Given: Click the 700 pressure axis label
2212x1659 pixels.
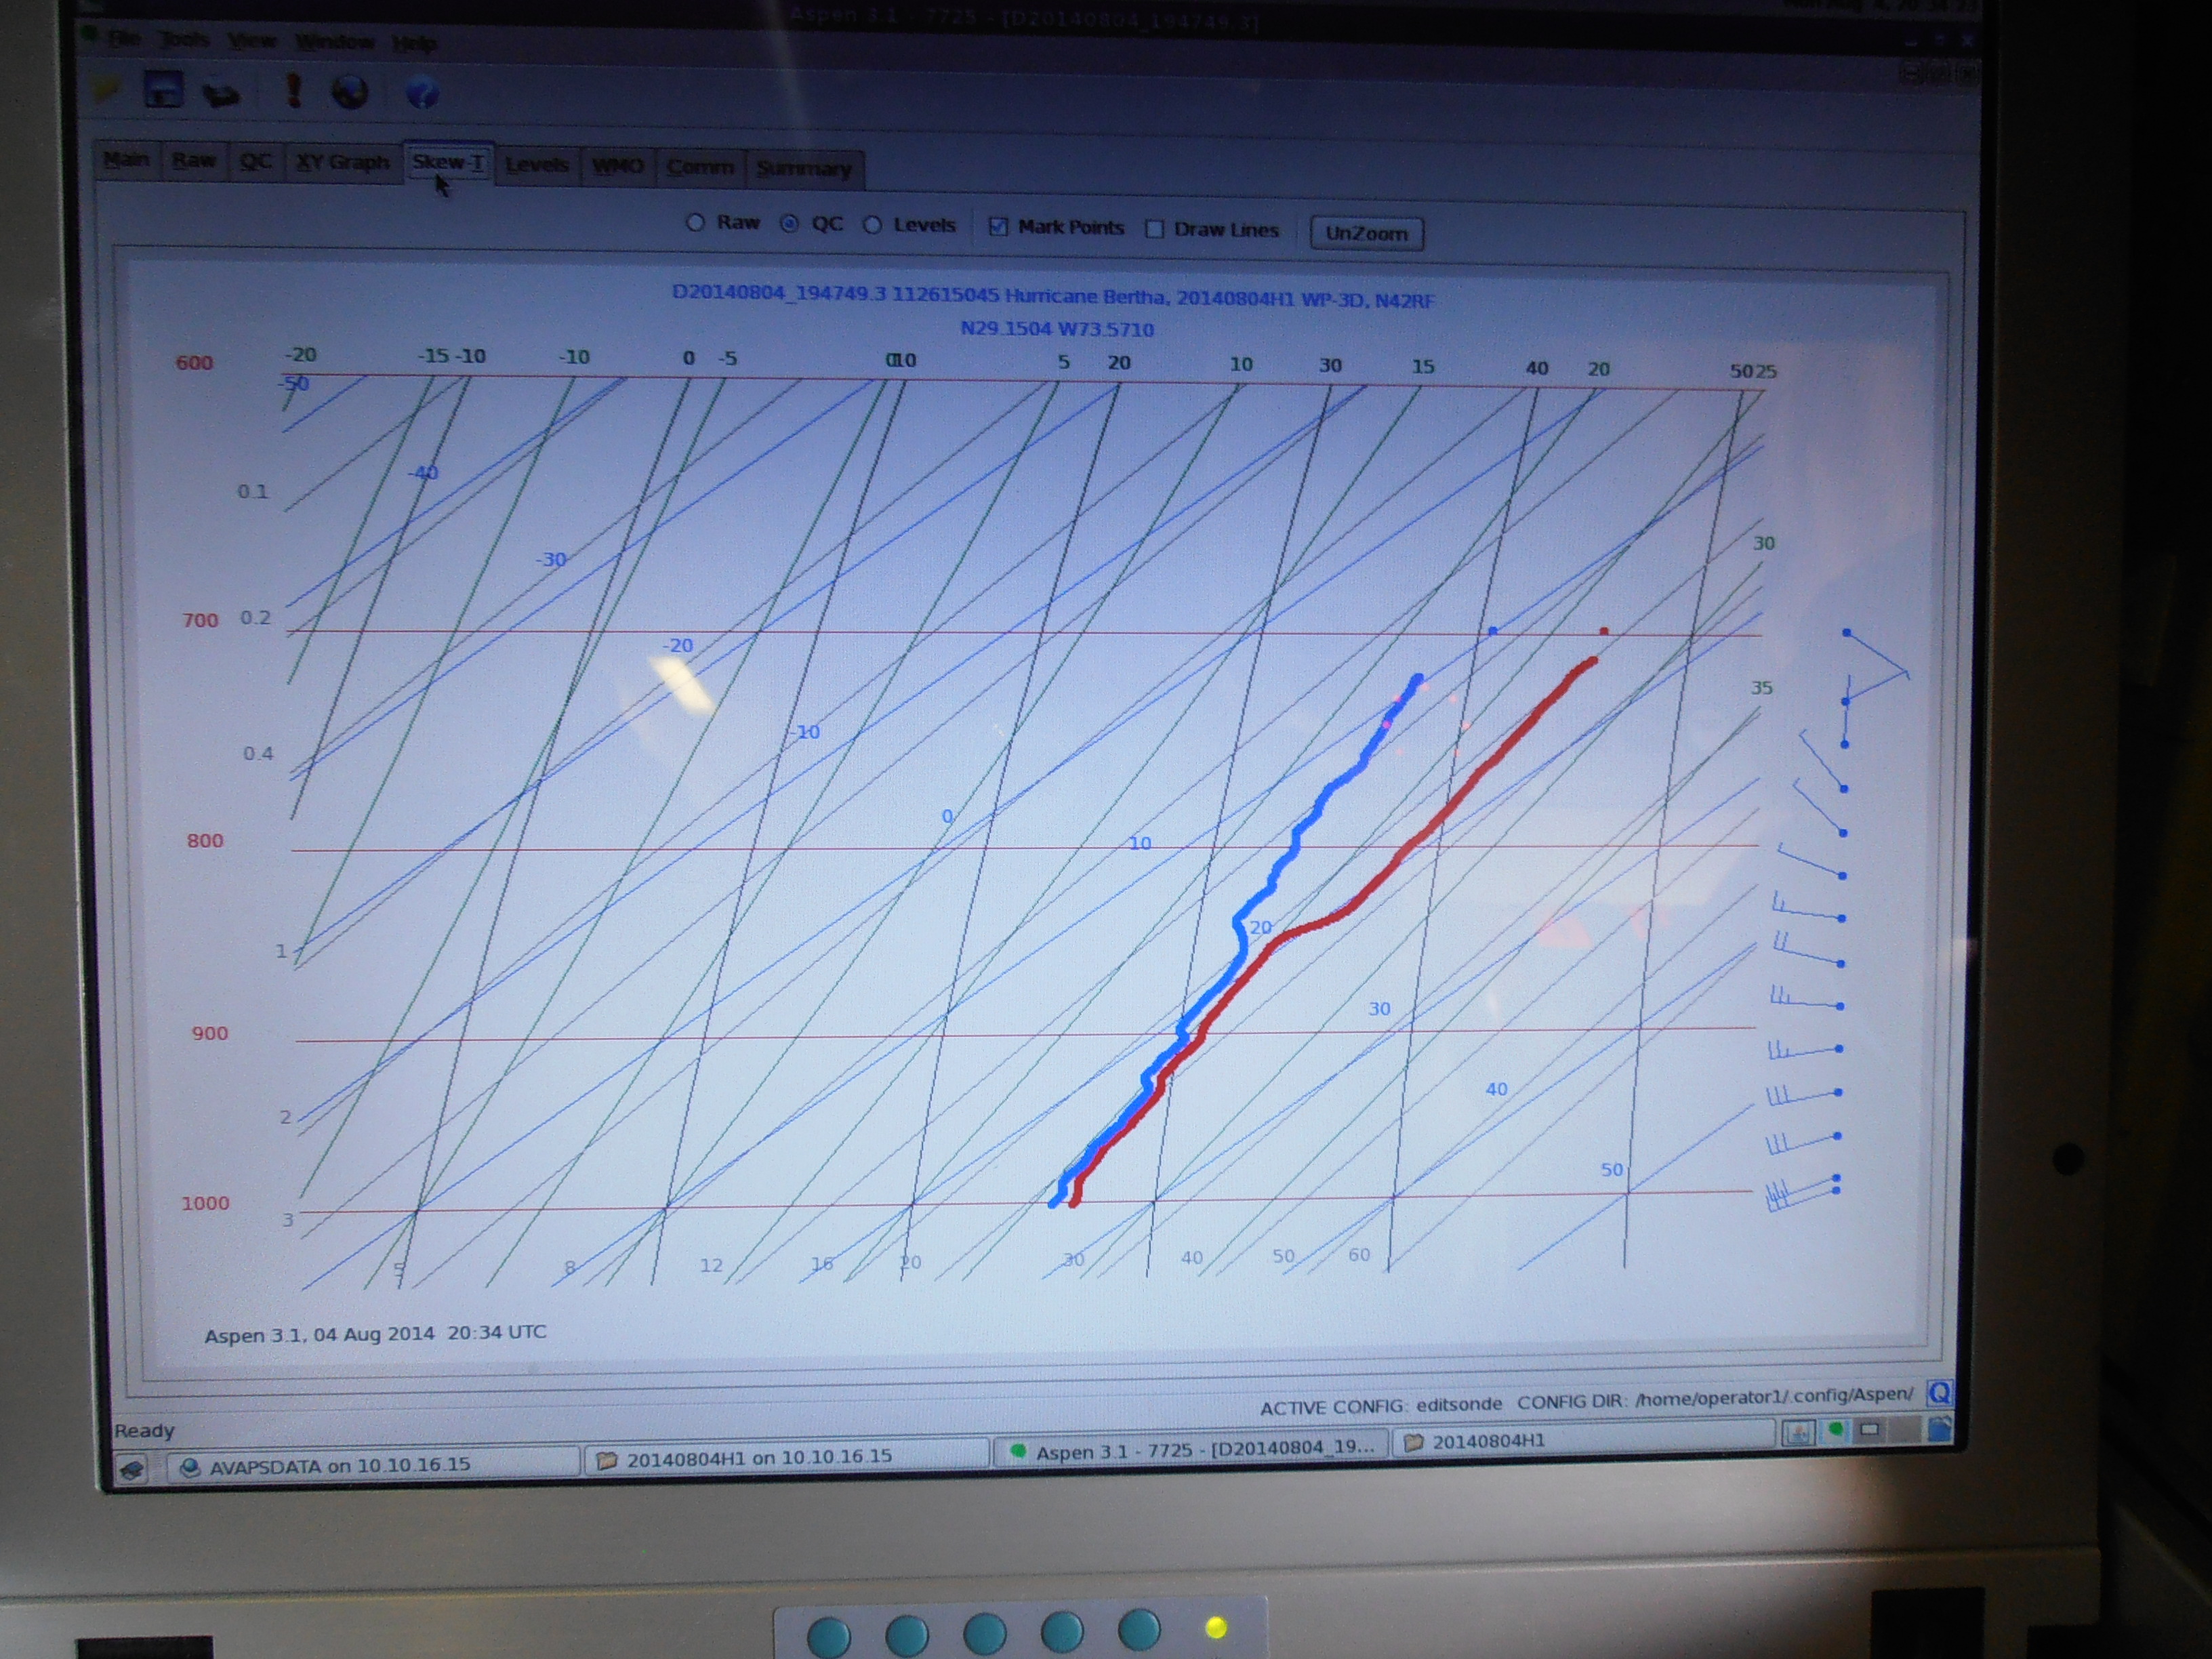Looking at the screenshot, I should point(200,620).
